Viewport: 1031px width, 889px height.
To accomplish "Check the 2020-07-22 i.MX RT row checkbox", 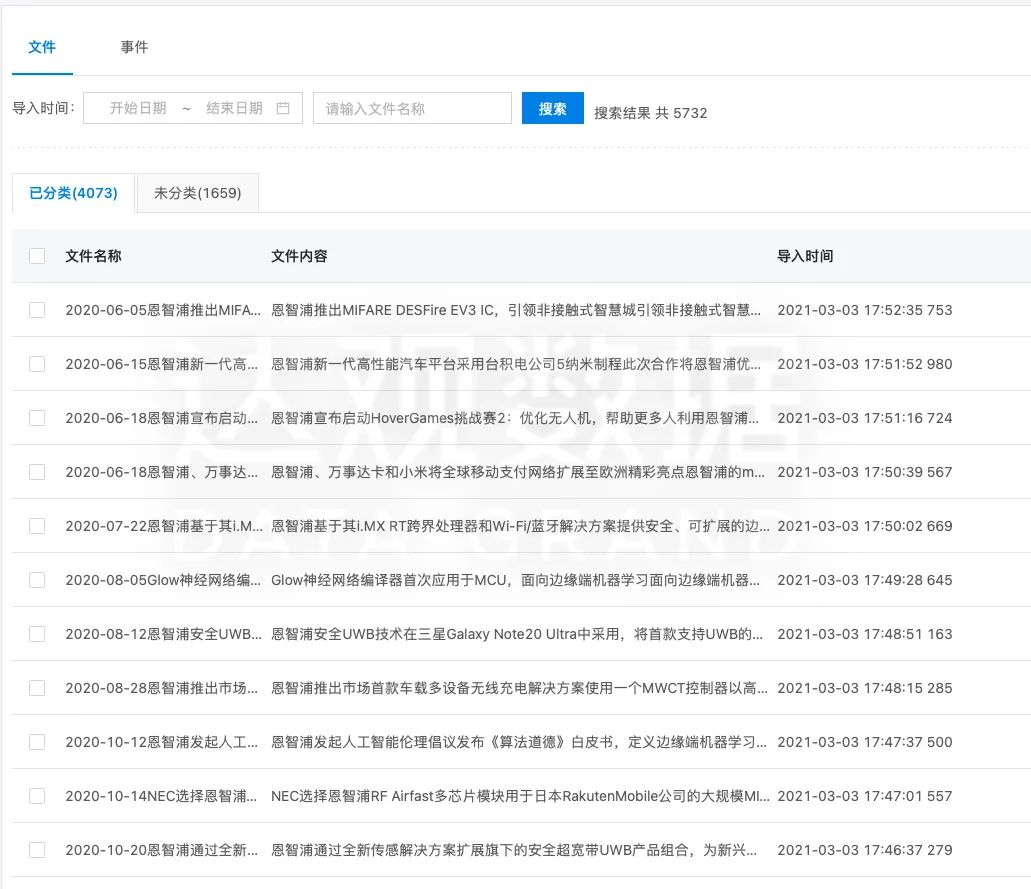I will coord(37,526).
